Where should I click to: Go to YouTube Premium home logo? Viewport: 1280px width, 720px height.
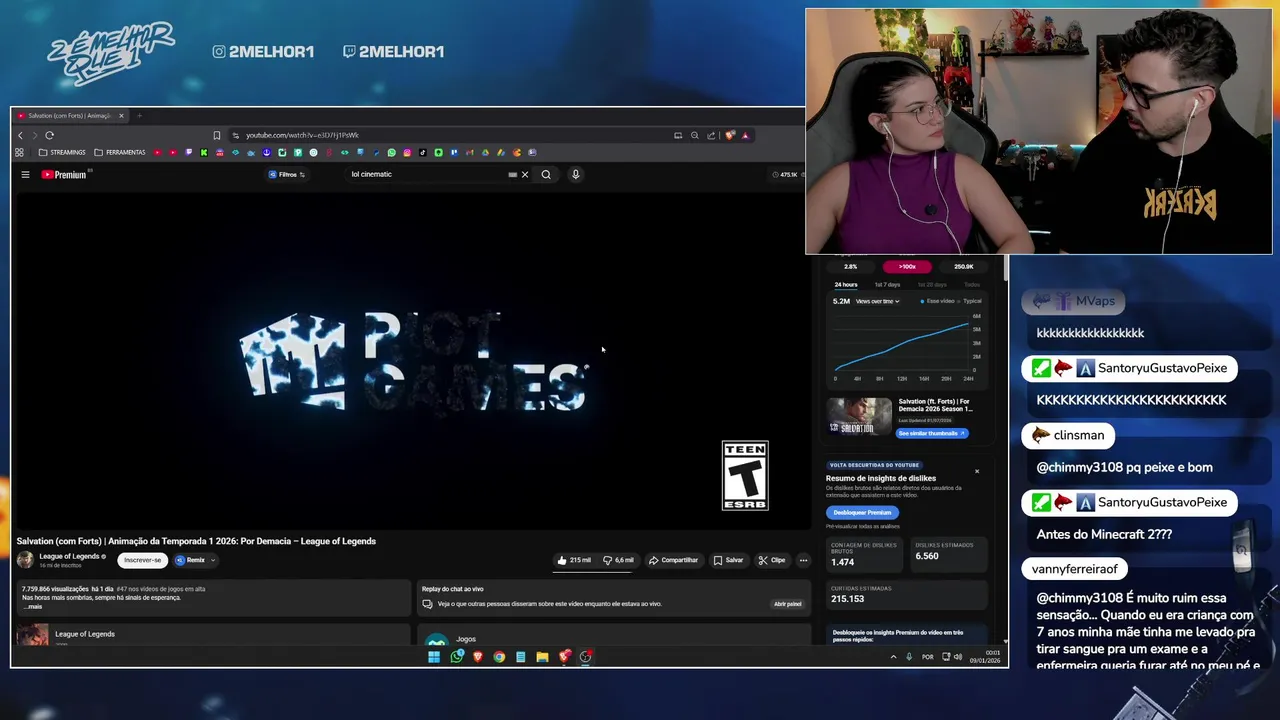(64, 174)
